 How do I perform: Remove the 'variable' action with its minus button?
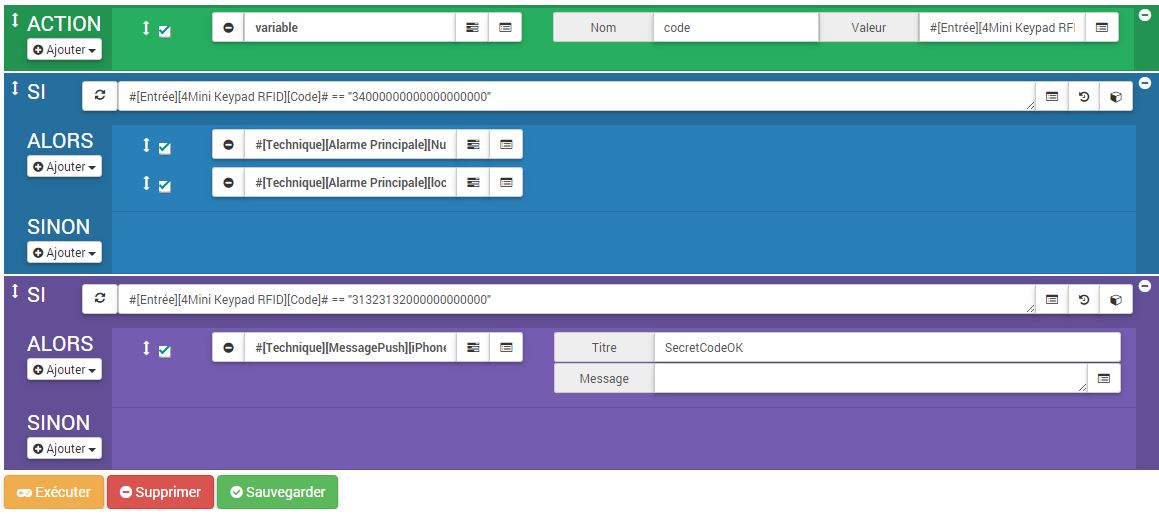(228, 27)
